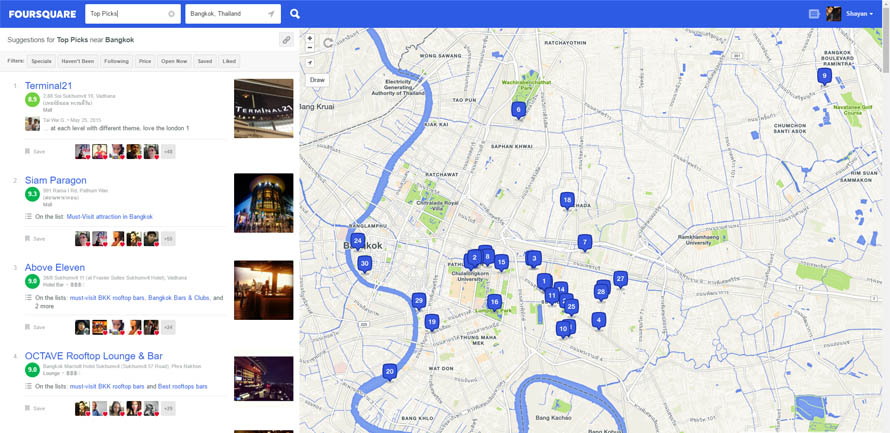Clear the Top Picks search field
This screenshot has width=890, height=433.
(x=171, y=14)
